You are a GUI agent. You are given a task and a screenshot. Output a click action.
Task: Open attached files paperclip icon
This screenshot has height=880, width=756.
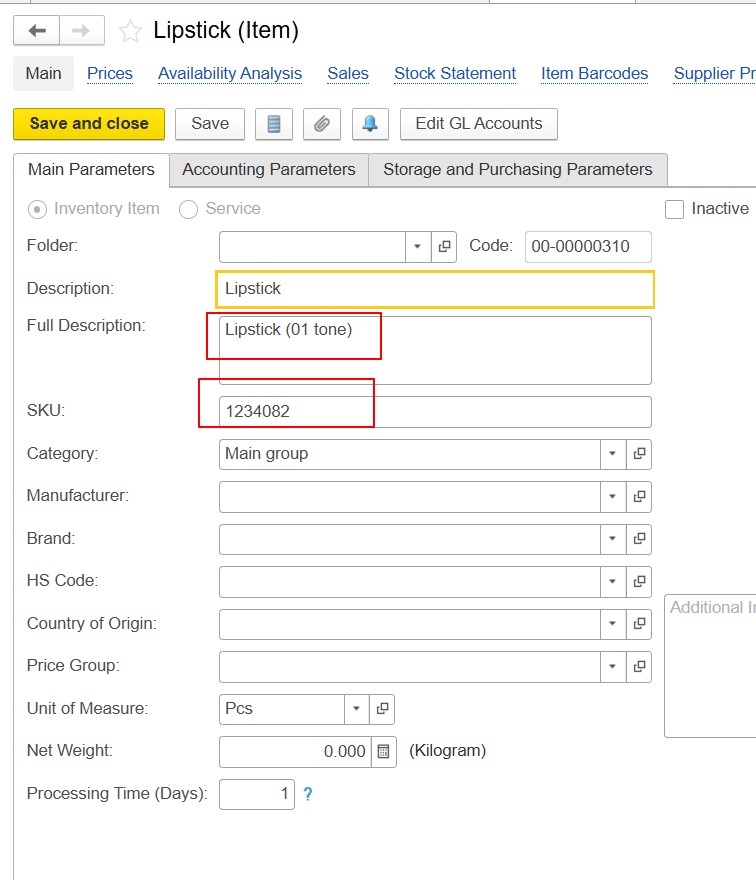pos(322,123)
